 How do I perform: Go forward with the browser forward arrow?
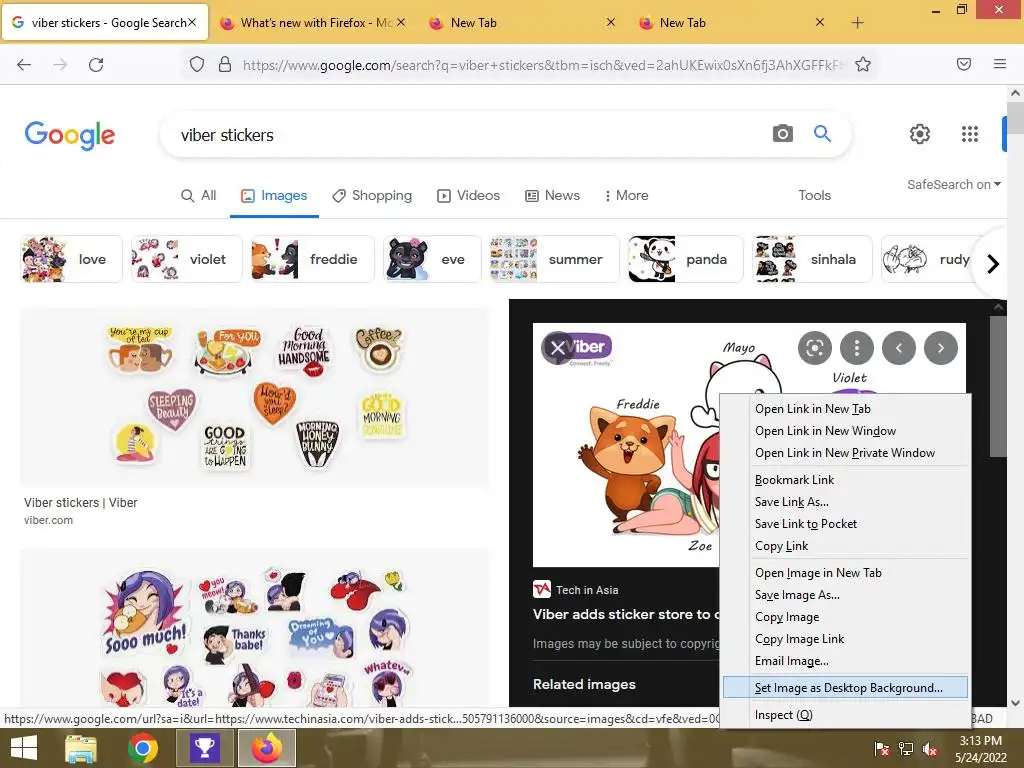[60, 65]
